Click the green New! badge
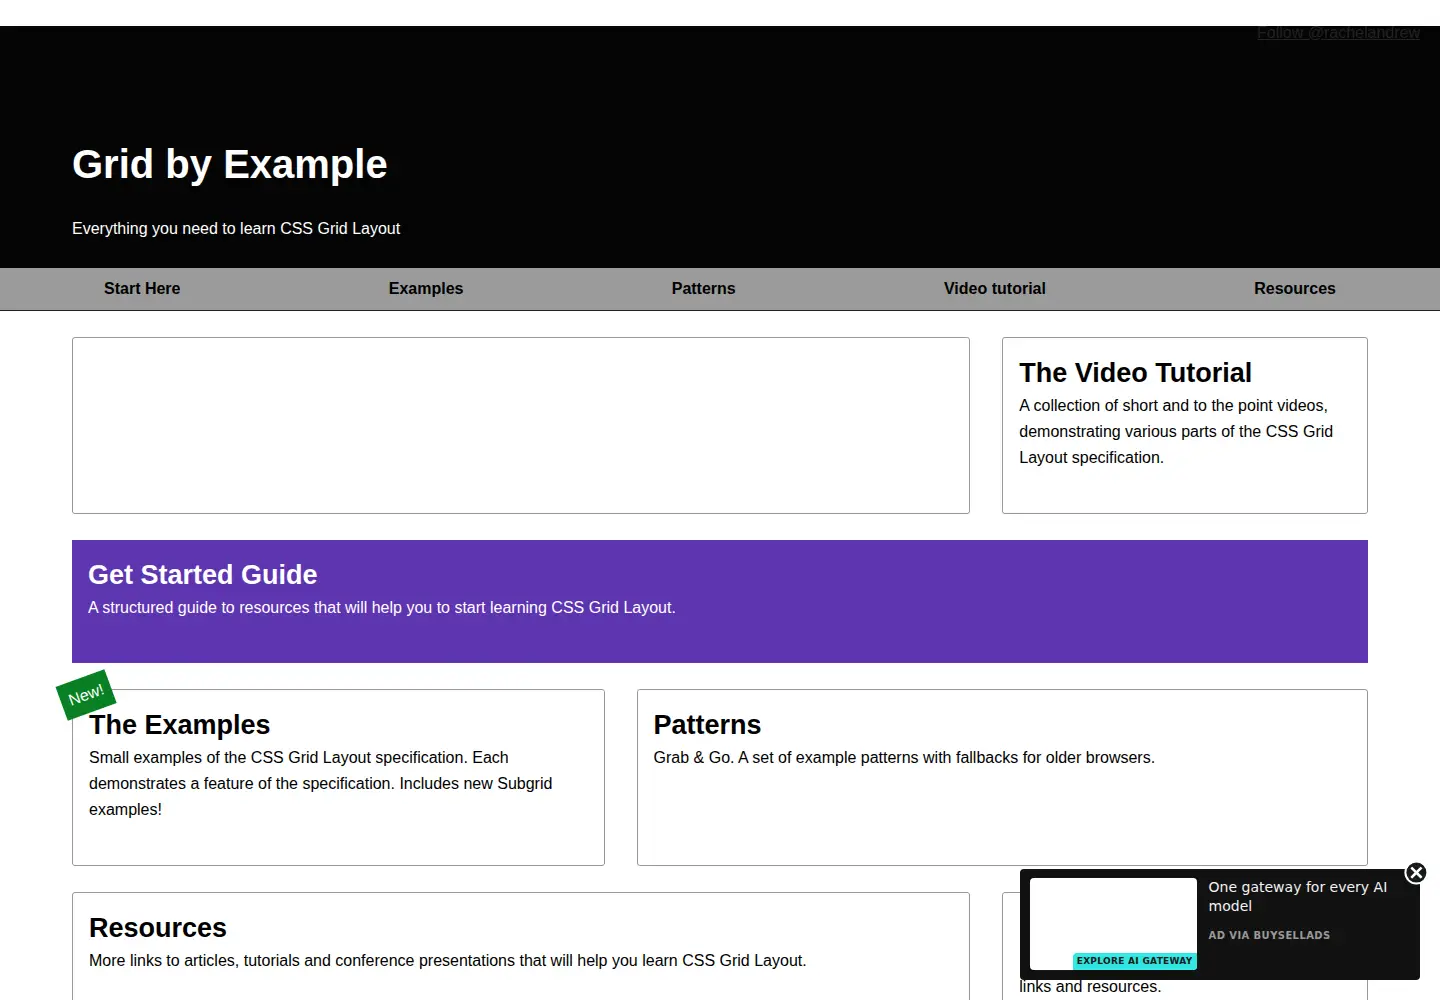The height and width of the screenshot is (1000, 1440). (86, 695)
